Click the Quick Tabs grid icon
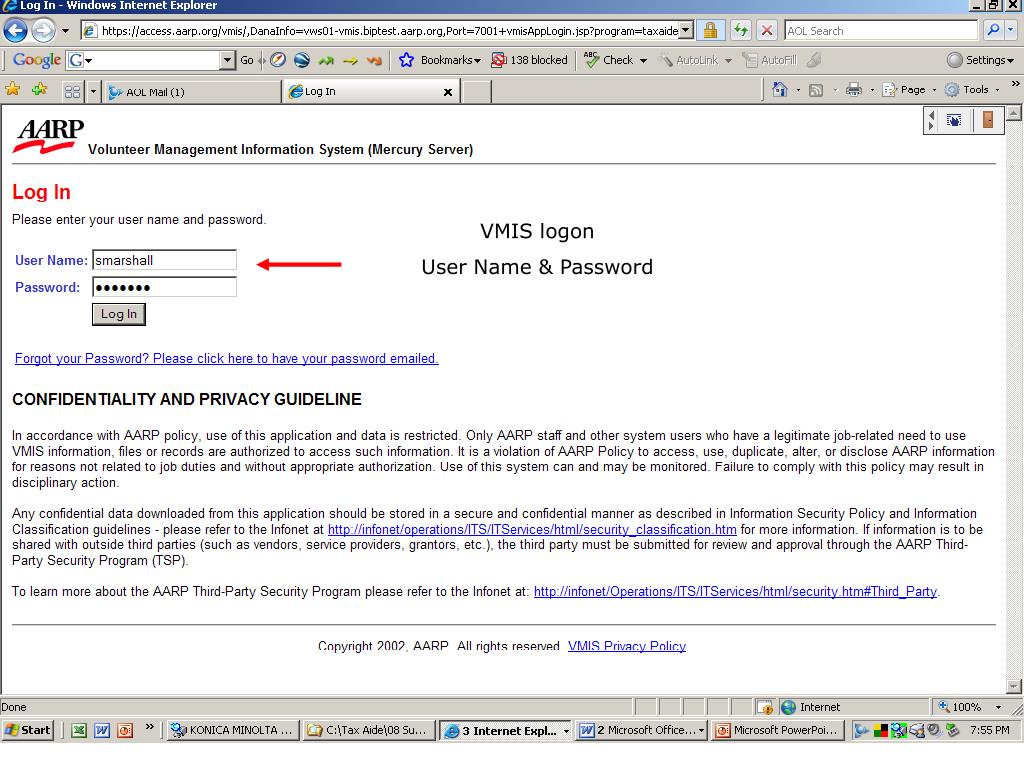This screenshot has height=768, width=1024. coord(72,91)
